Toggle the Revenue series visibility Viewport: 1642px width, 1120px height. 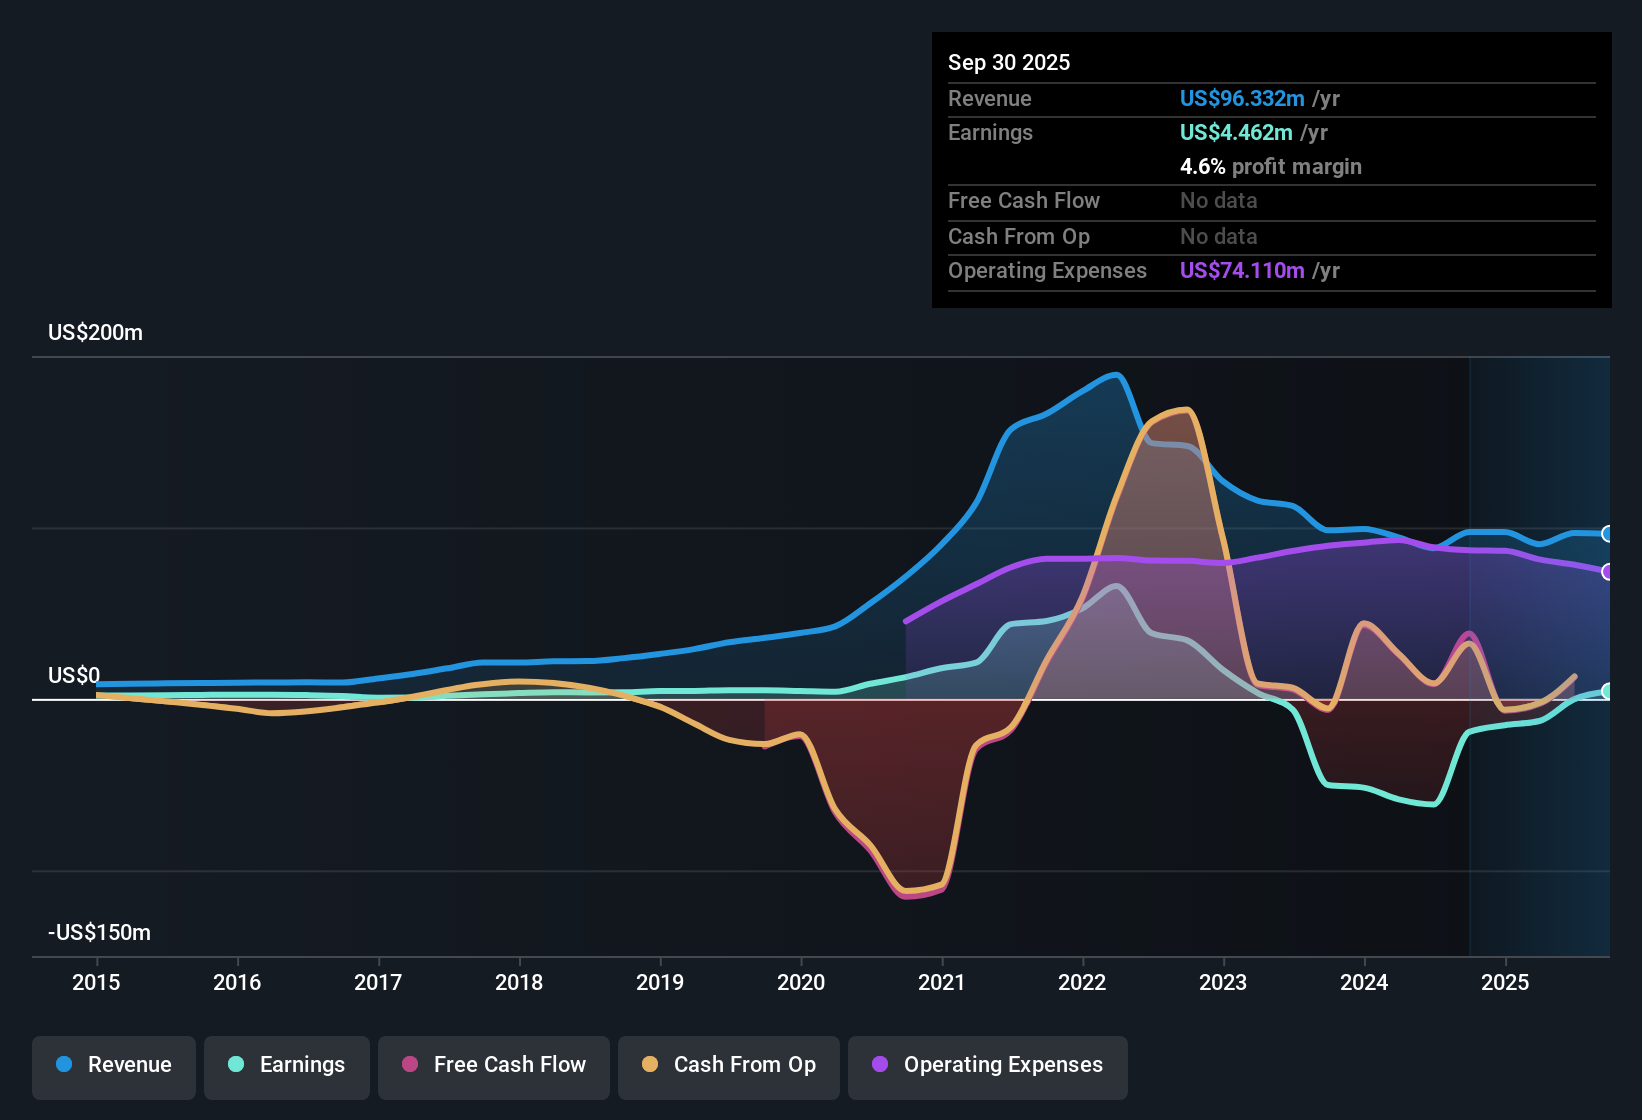pos(113,1065)
